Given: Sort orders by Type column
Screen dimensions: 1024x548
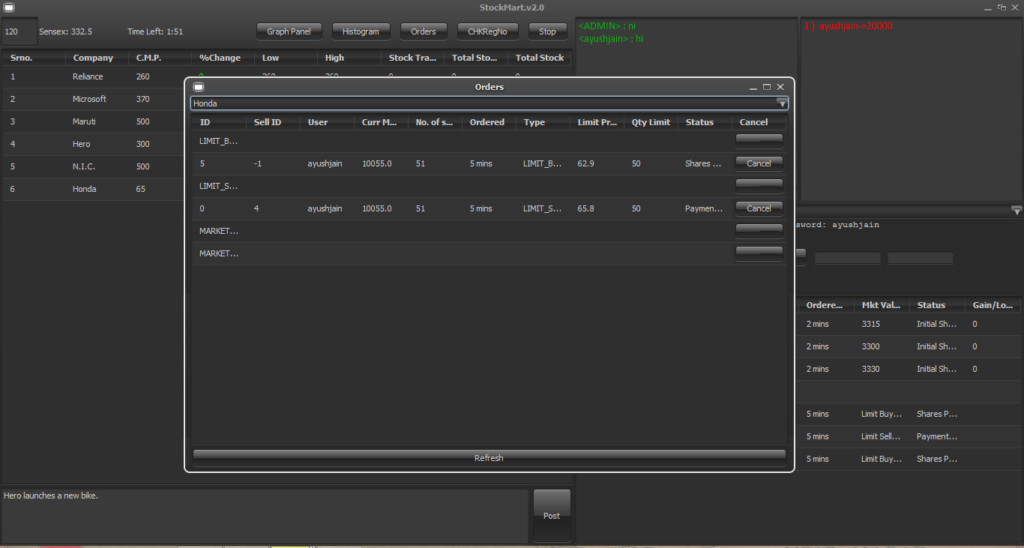Looking at the screenshot, I should tap(543, 122).
